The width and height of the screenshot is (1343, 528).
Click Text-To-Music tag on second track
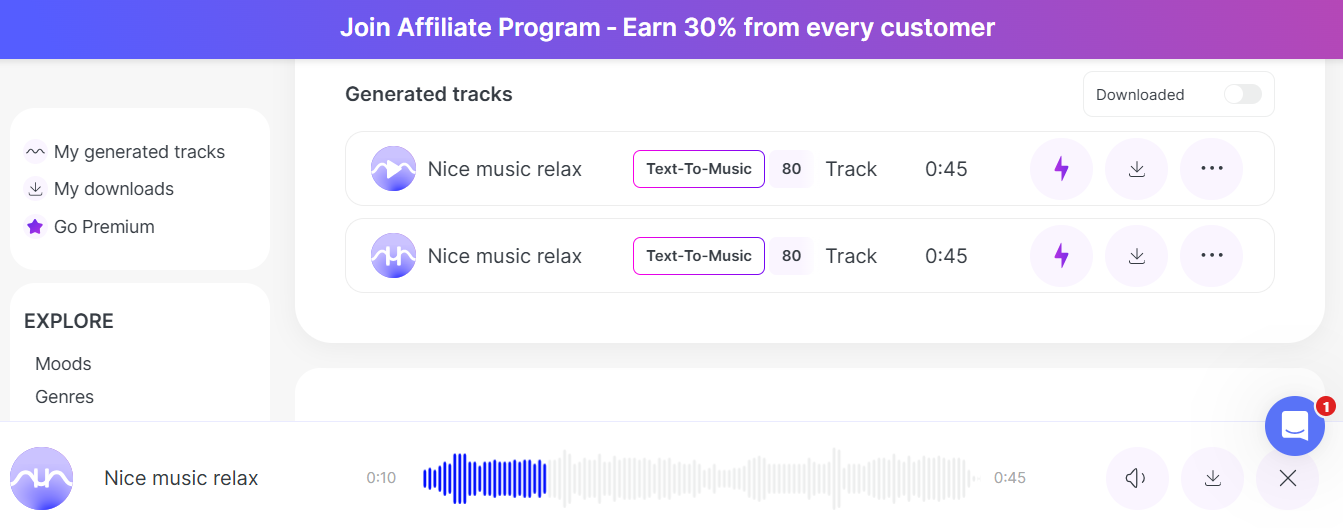[699, 256]
